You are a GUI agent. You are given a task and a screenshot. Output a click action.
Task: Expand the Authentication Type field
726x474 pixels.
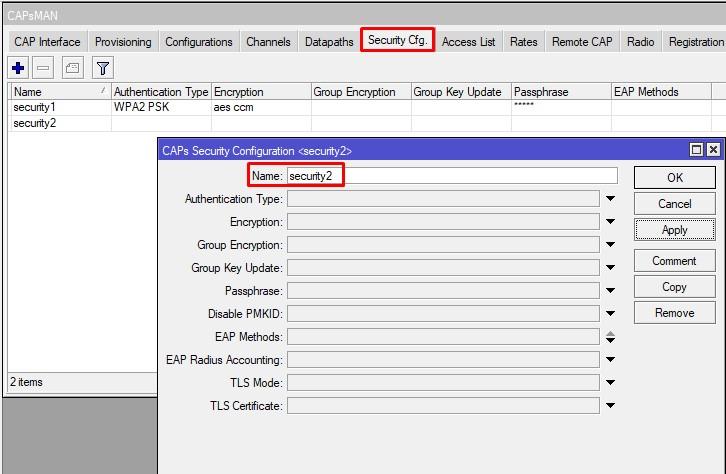(x=610, y=199)
